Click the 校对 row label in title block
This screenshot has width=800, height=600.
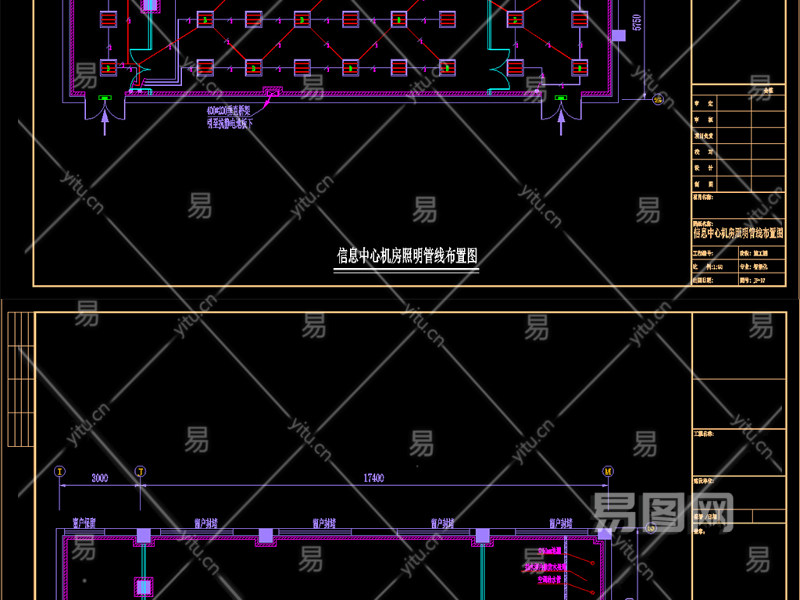(x=704, y=152)
